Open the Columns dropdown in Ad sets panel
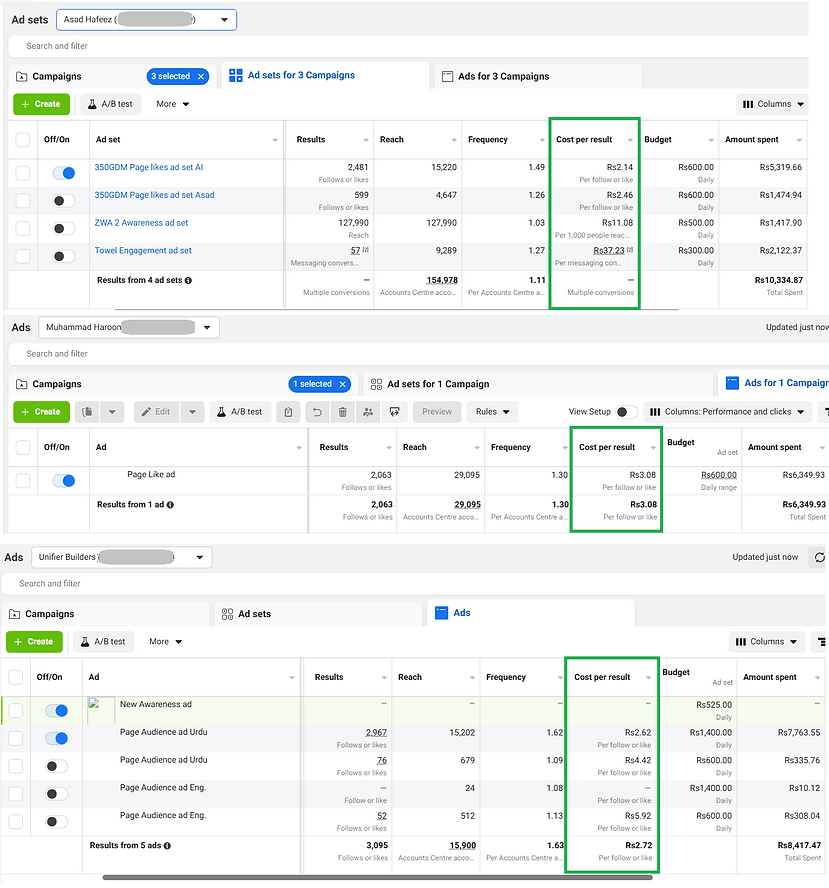 [772, 104]
